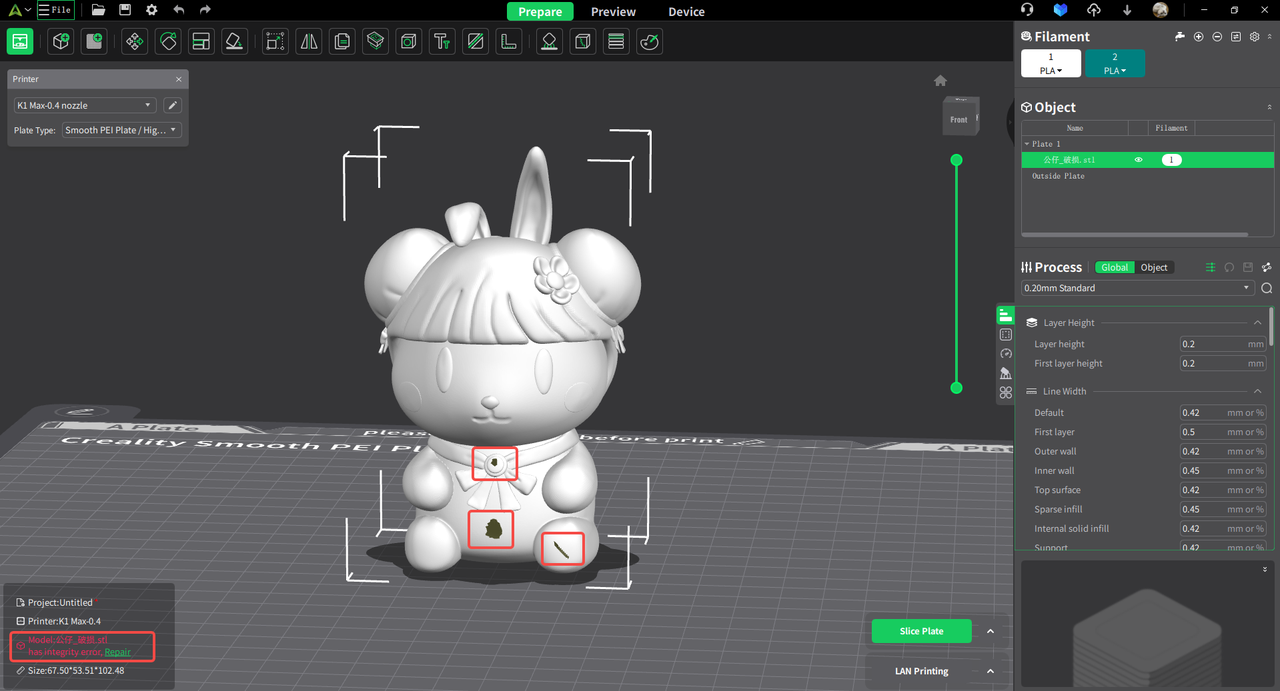Image resolution: width=1280 pixels, height=691 pixels.
Task: Click the download arrow icon
Action: 1128,10
